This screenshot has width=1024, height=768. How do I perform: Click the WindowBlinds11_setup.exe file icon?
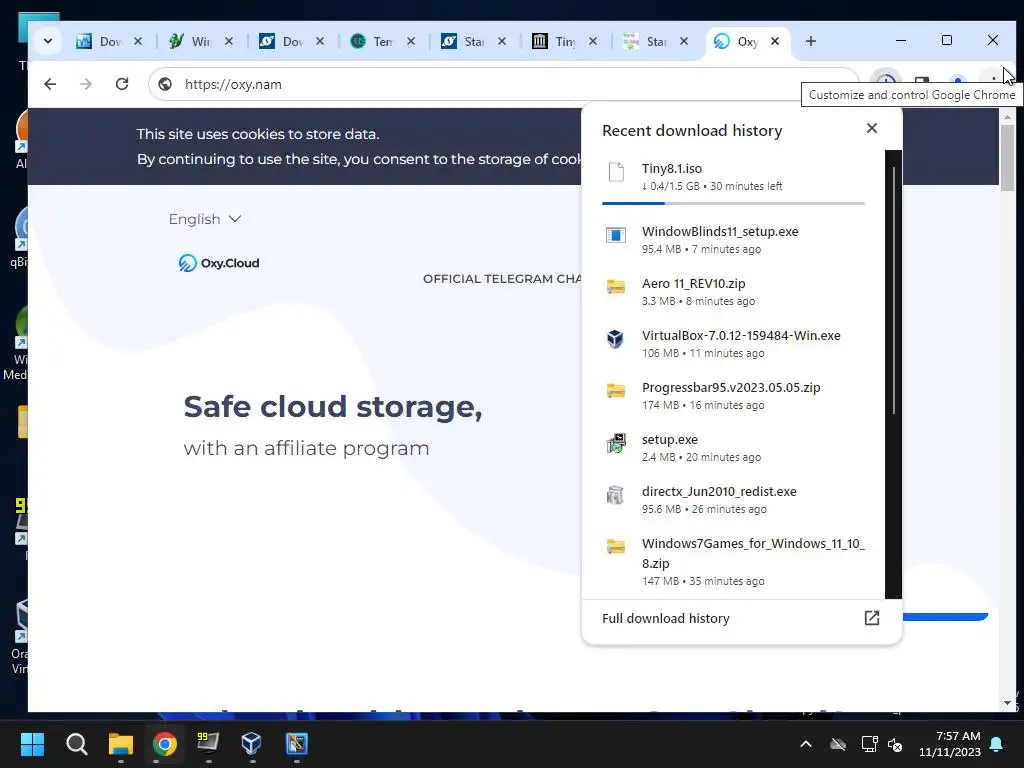coord(616,235)
